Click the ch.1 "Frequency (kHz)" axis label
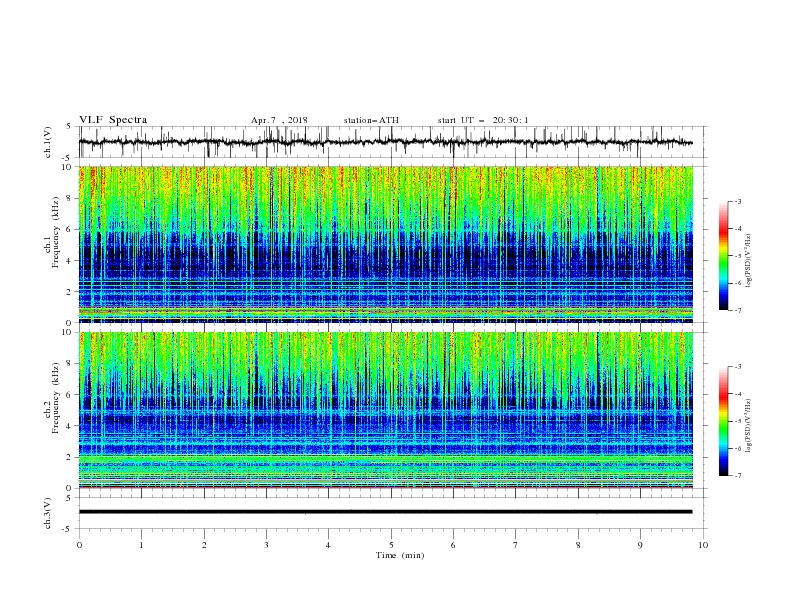The image size is (792, 612). coord(56,230)
